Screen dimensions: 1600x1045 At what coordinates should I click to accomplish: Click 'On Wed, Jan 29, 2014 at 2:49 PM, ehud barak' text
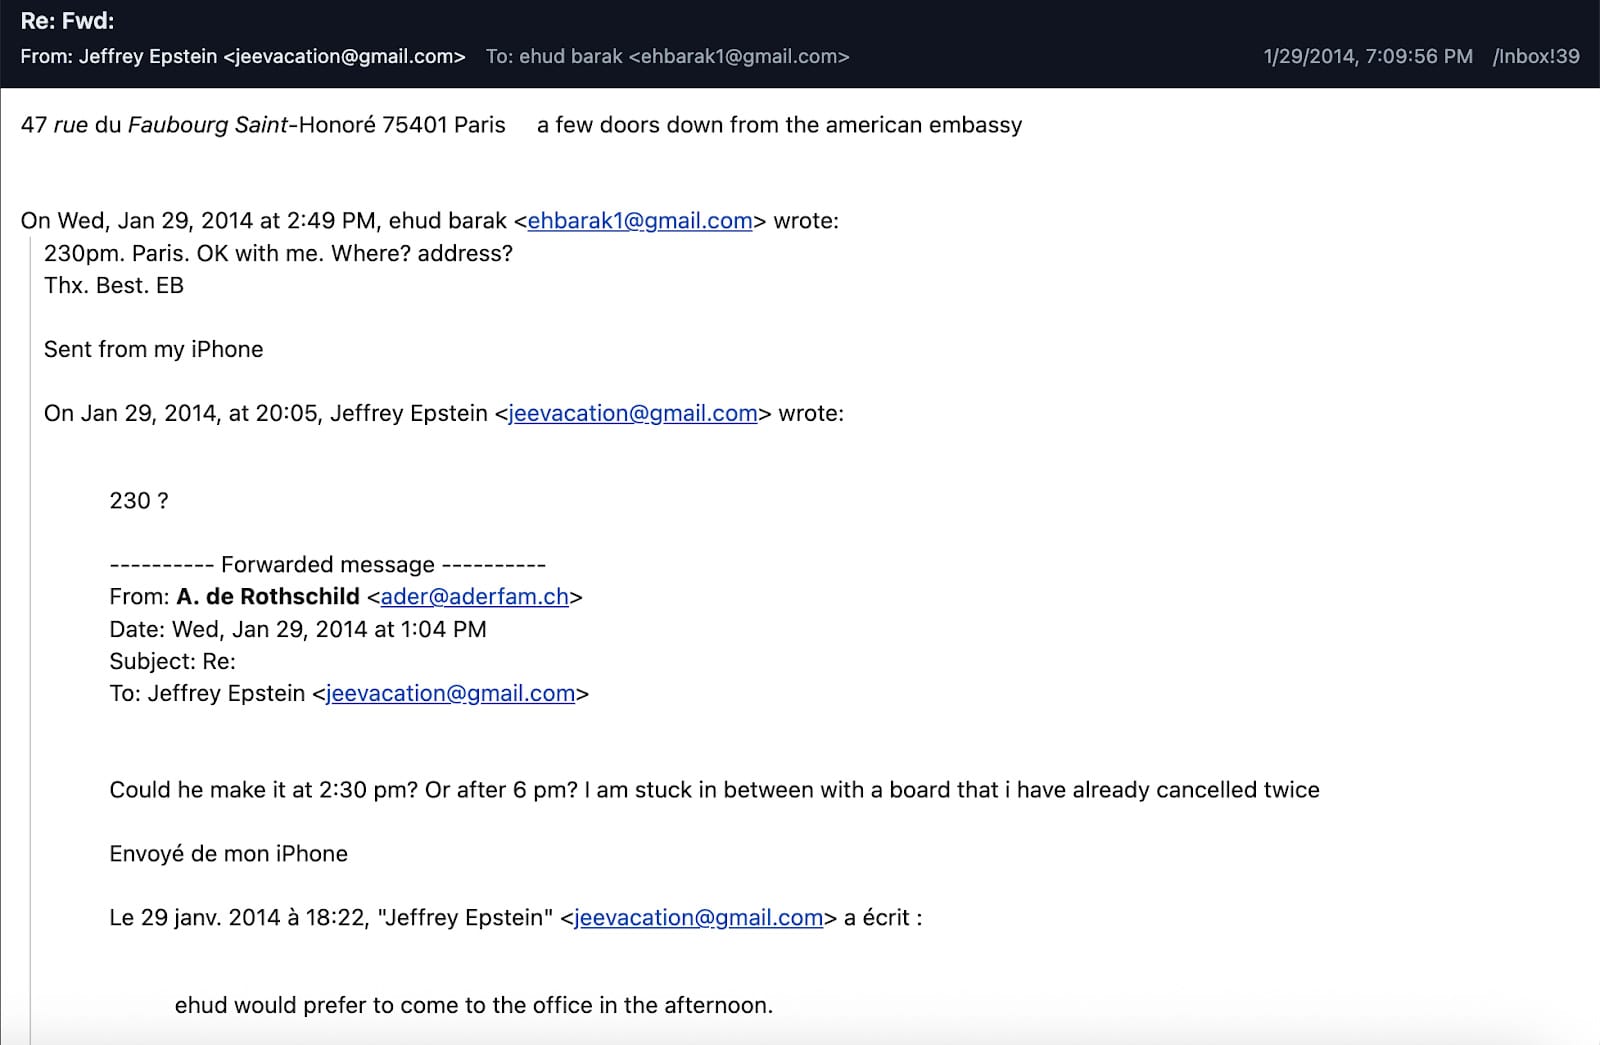pos(264,221)
